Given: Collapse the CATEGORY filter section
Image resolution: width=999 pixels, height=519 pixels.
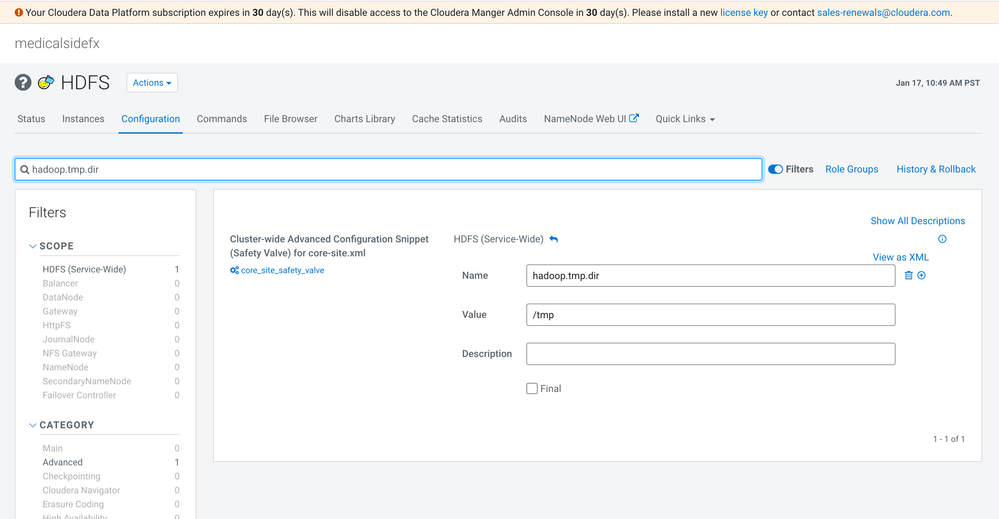Looking at the screenshot, I should pos(32,425).
